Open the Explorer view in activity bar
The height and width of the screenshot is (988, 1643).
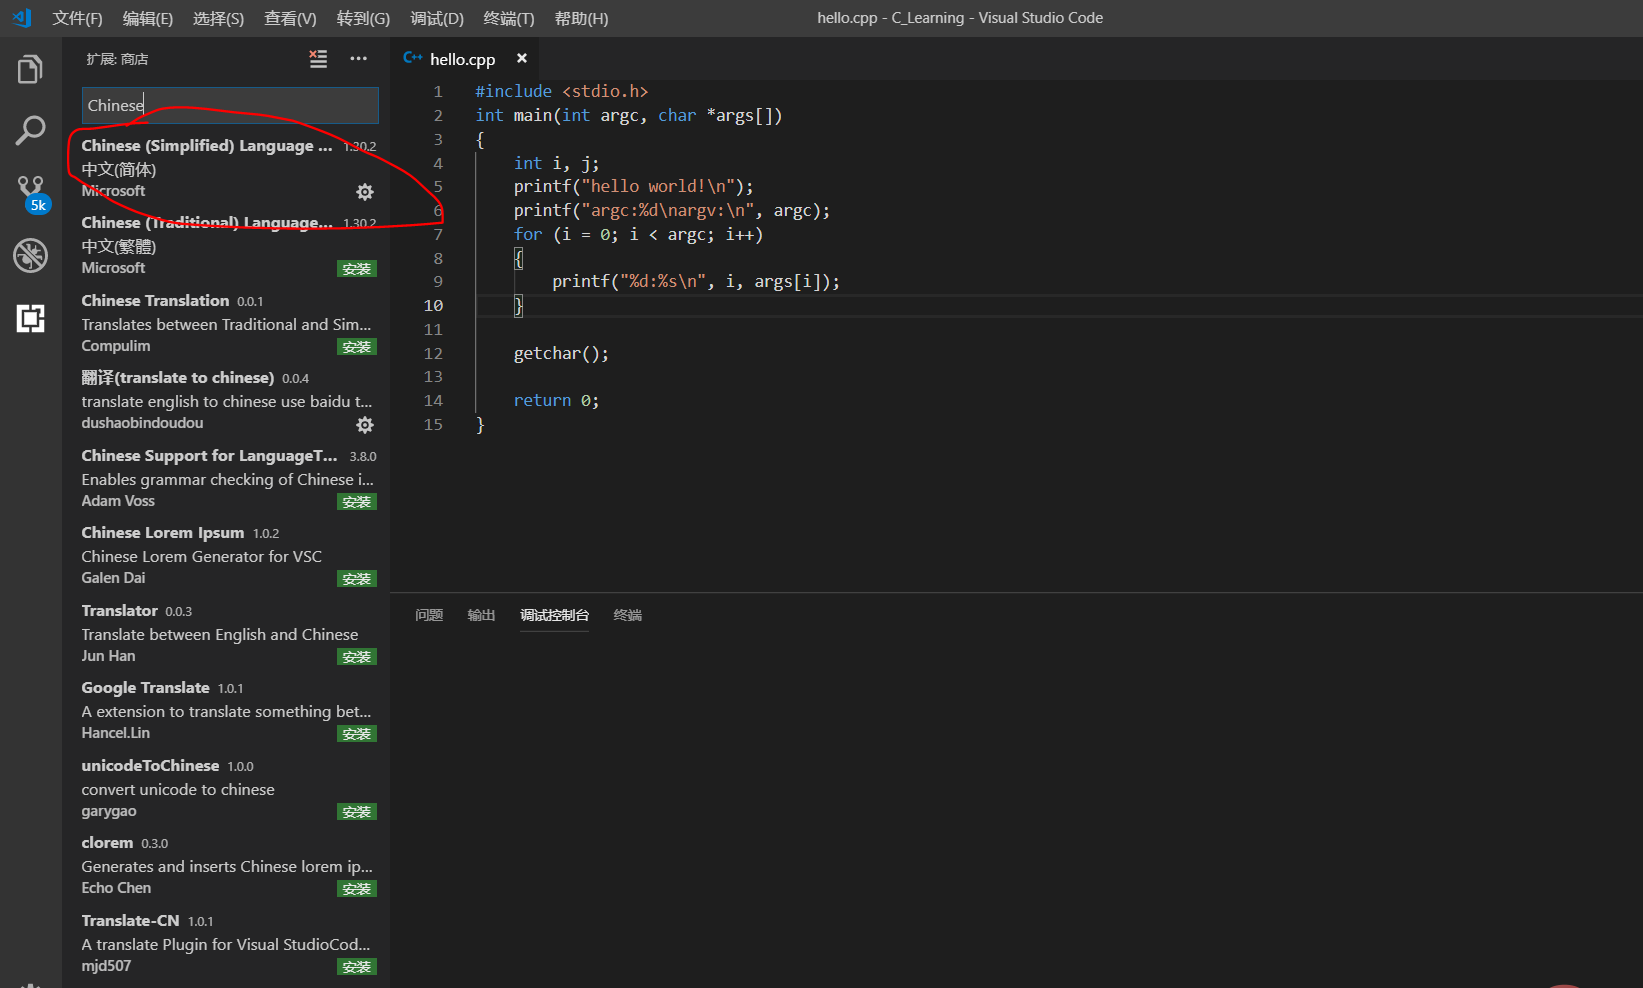tap(30, 70)
